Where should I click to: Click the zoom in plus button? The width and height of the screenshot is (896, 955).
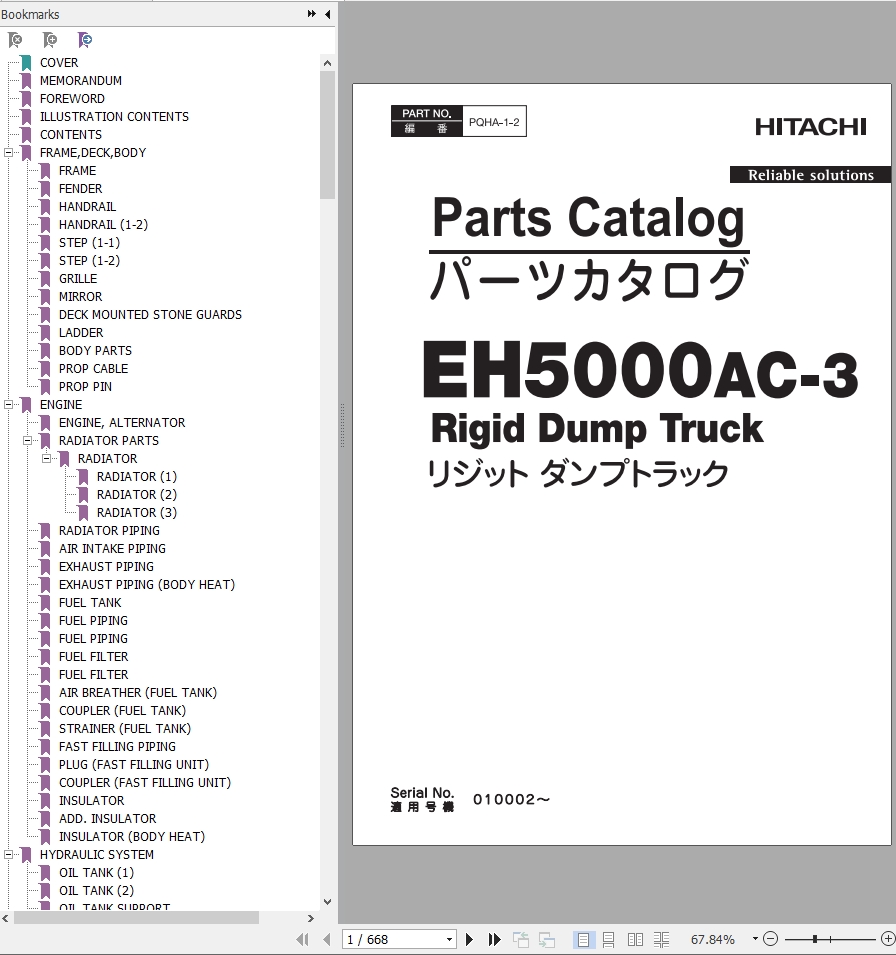pyautogui.click(x=889, y=939)
